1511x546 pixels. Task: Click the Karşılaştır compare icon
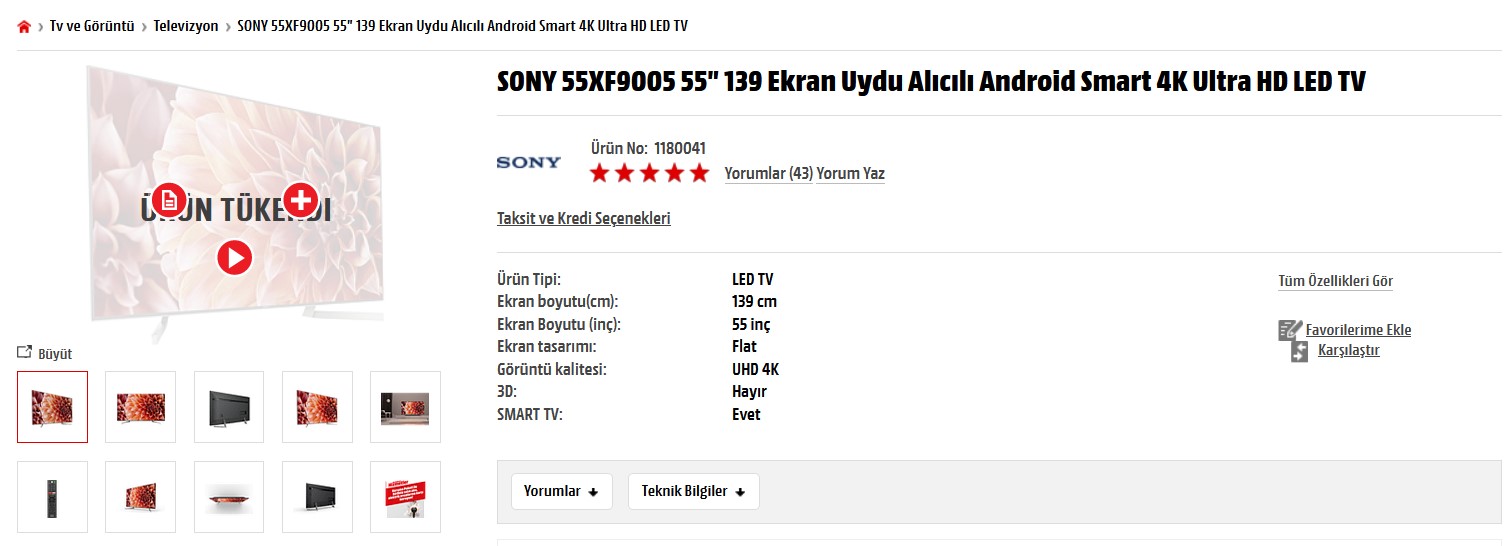click(1299, 351)
